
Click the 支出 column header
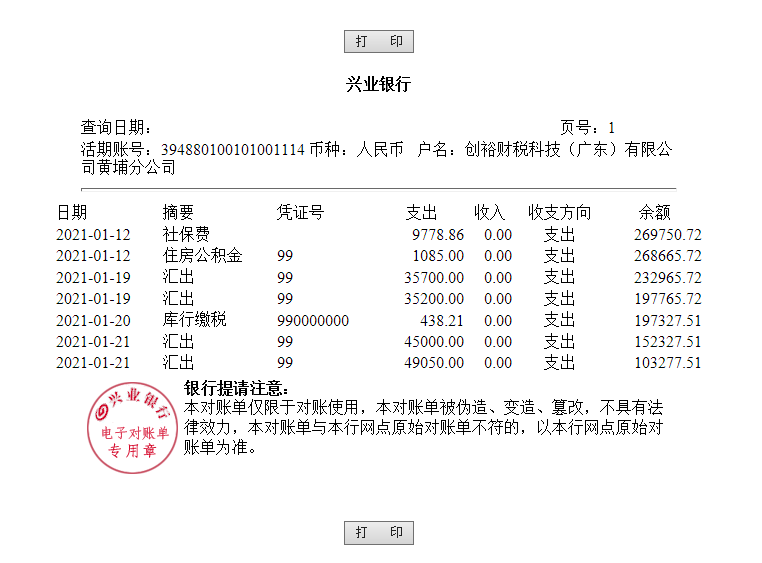(421, 212)
